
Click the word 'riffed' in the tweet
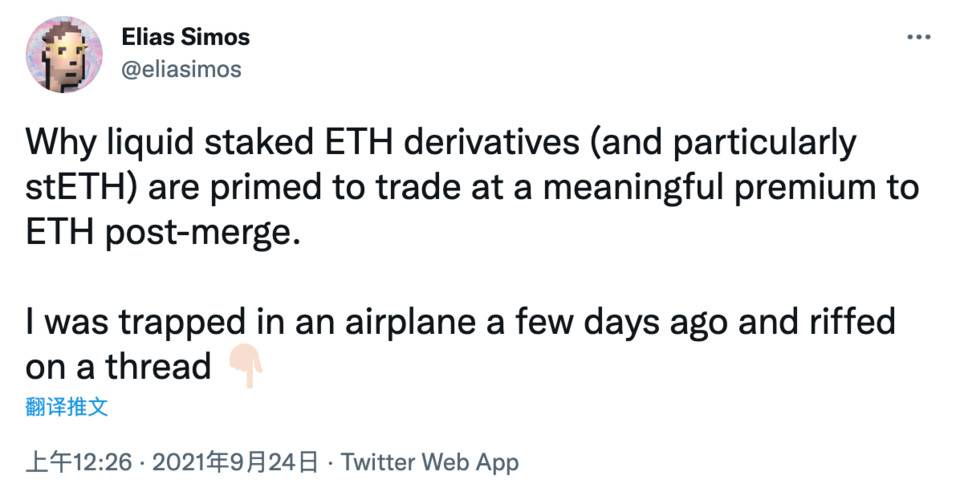pos(853,322)
